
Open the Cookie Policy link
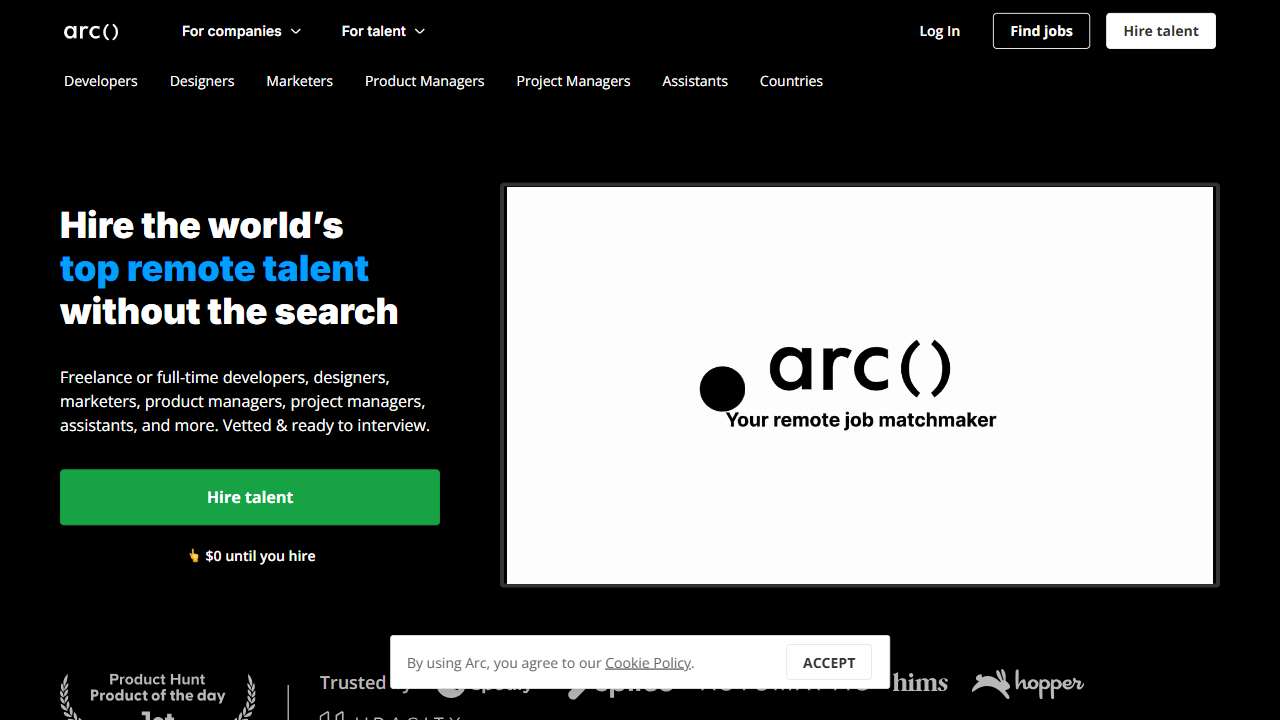[x=647, y=662]
